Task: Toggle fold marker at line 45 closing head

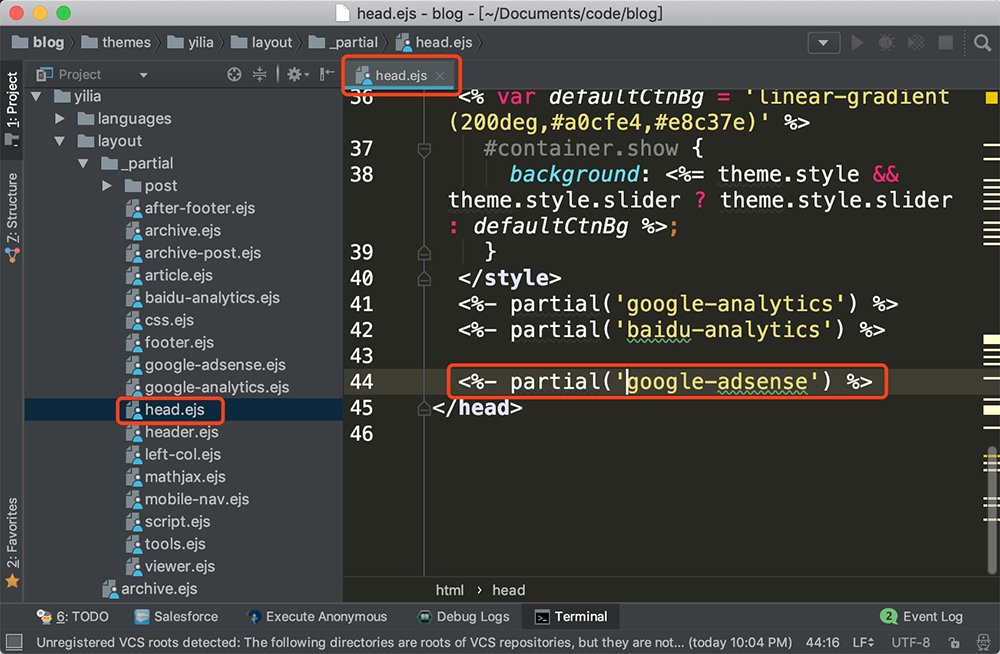Action: click(423, 408)
